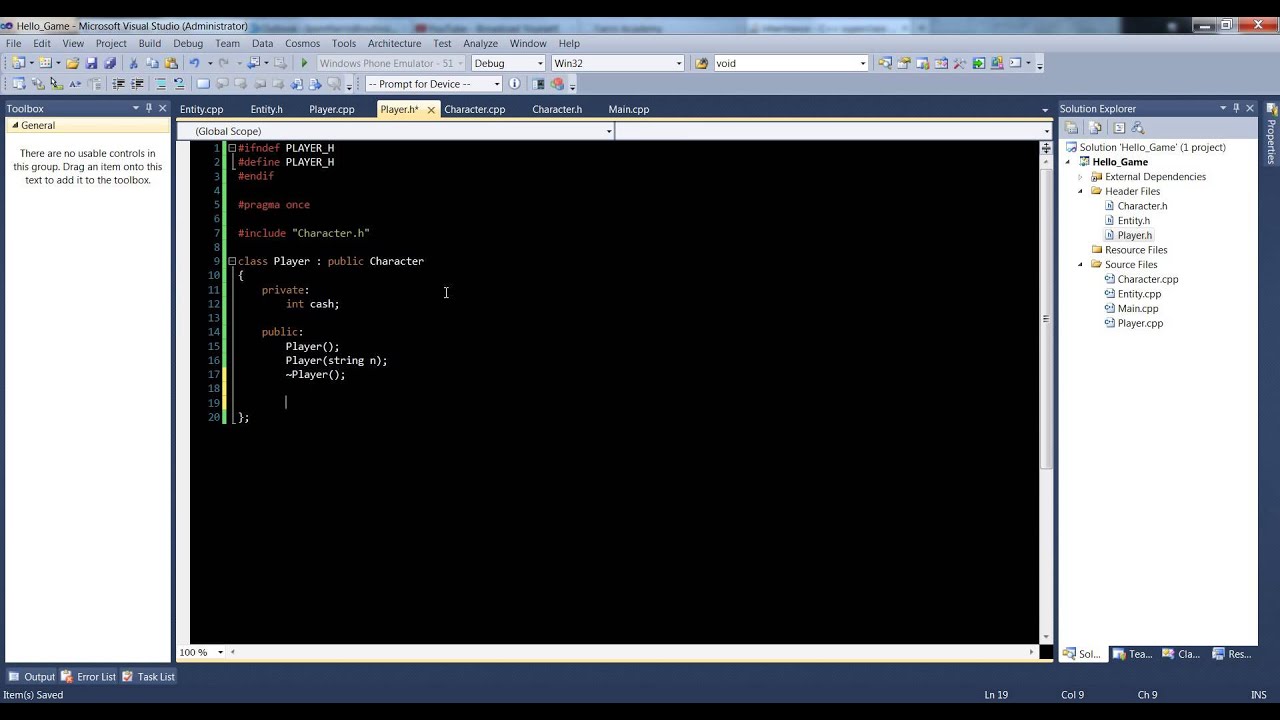Click the Paste clipboard icon

pos(171,63)
